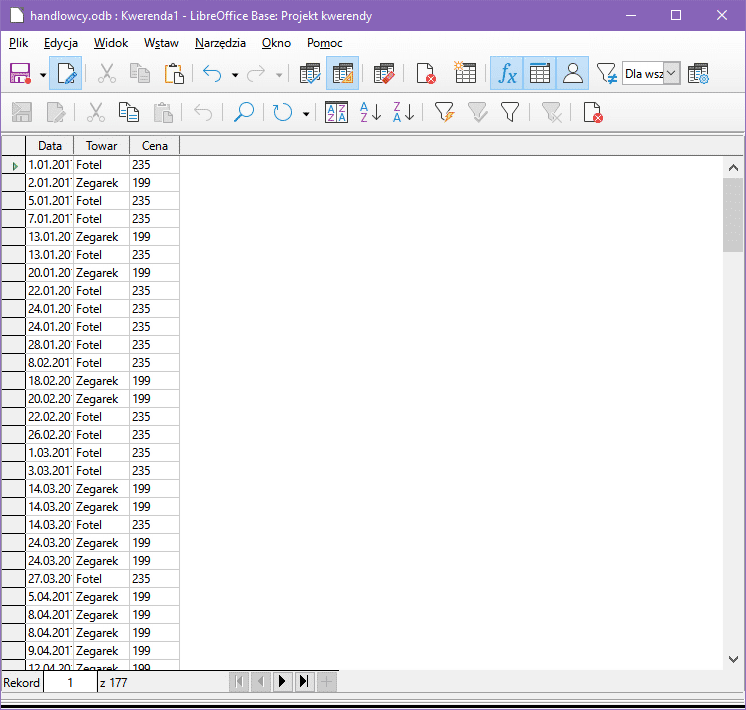Click the AutoFilter funnel icon
Viewport: 746px width, 710px height.
[444, 112]
